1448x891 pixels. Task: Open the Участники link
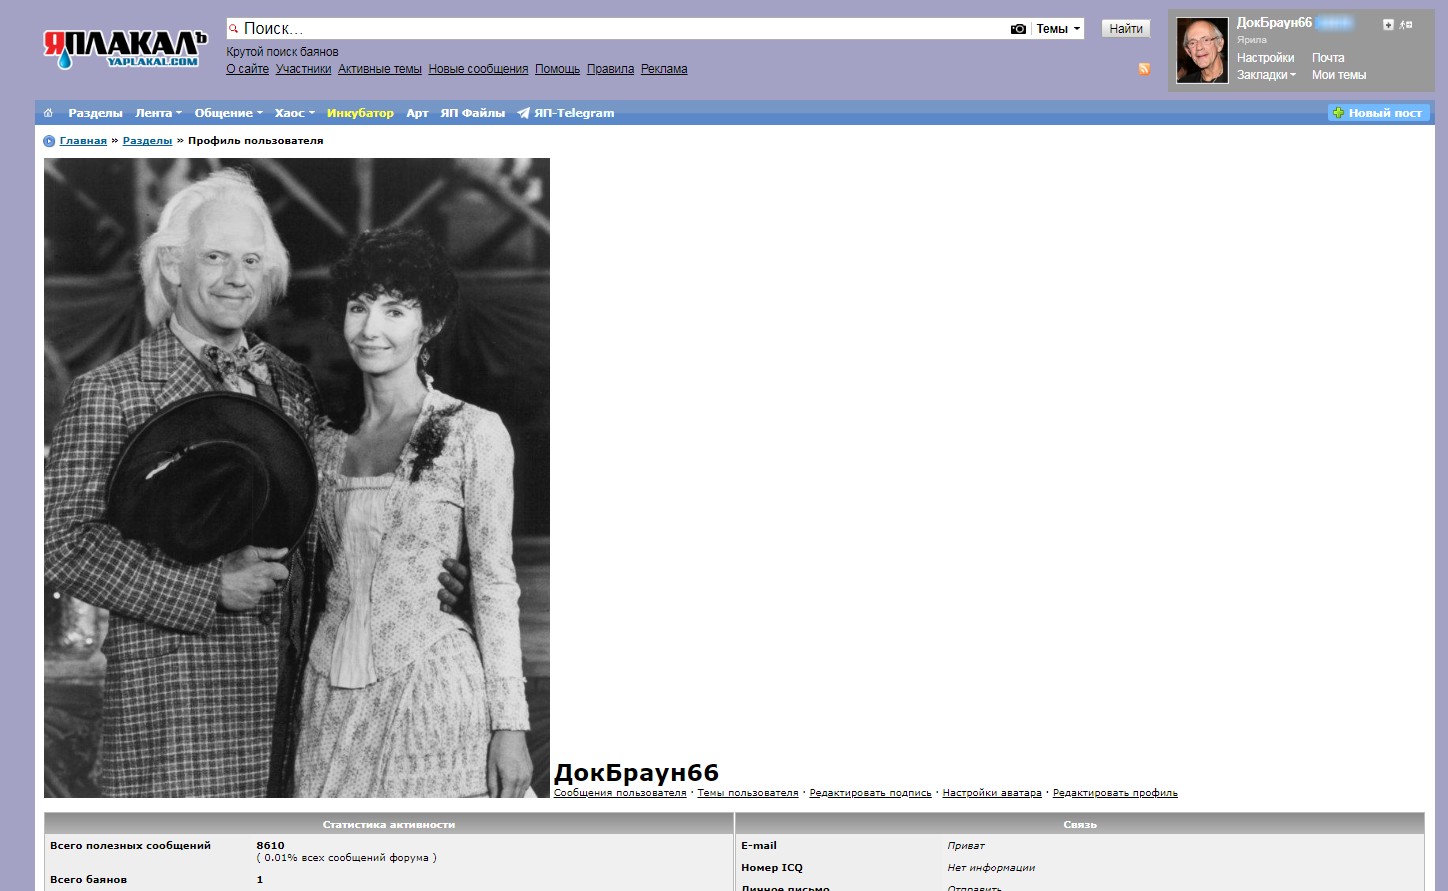(x=303, y=69)
